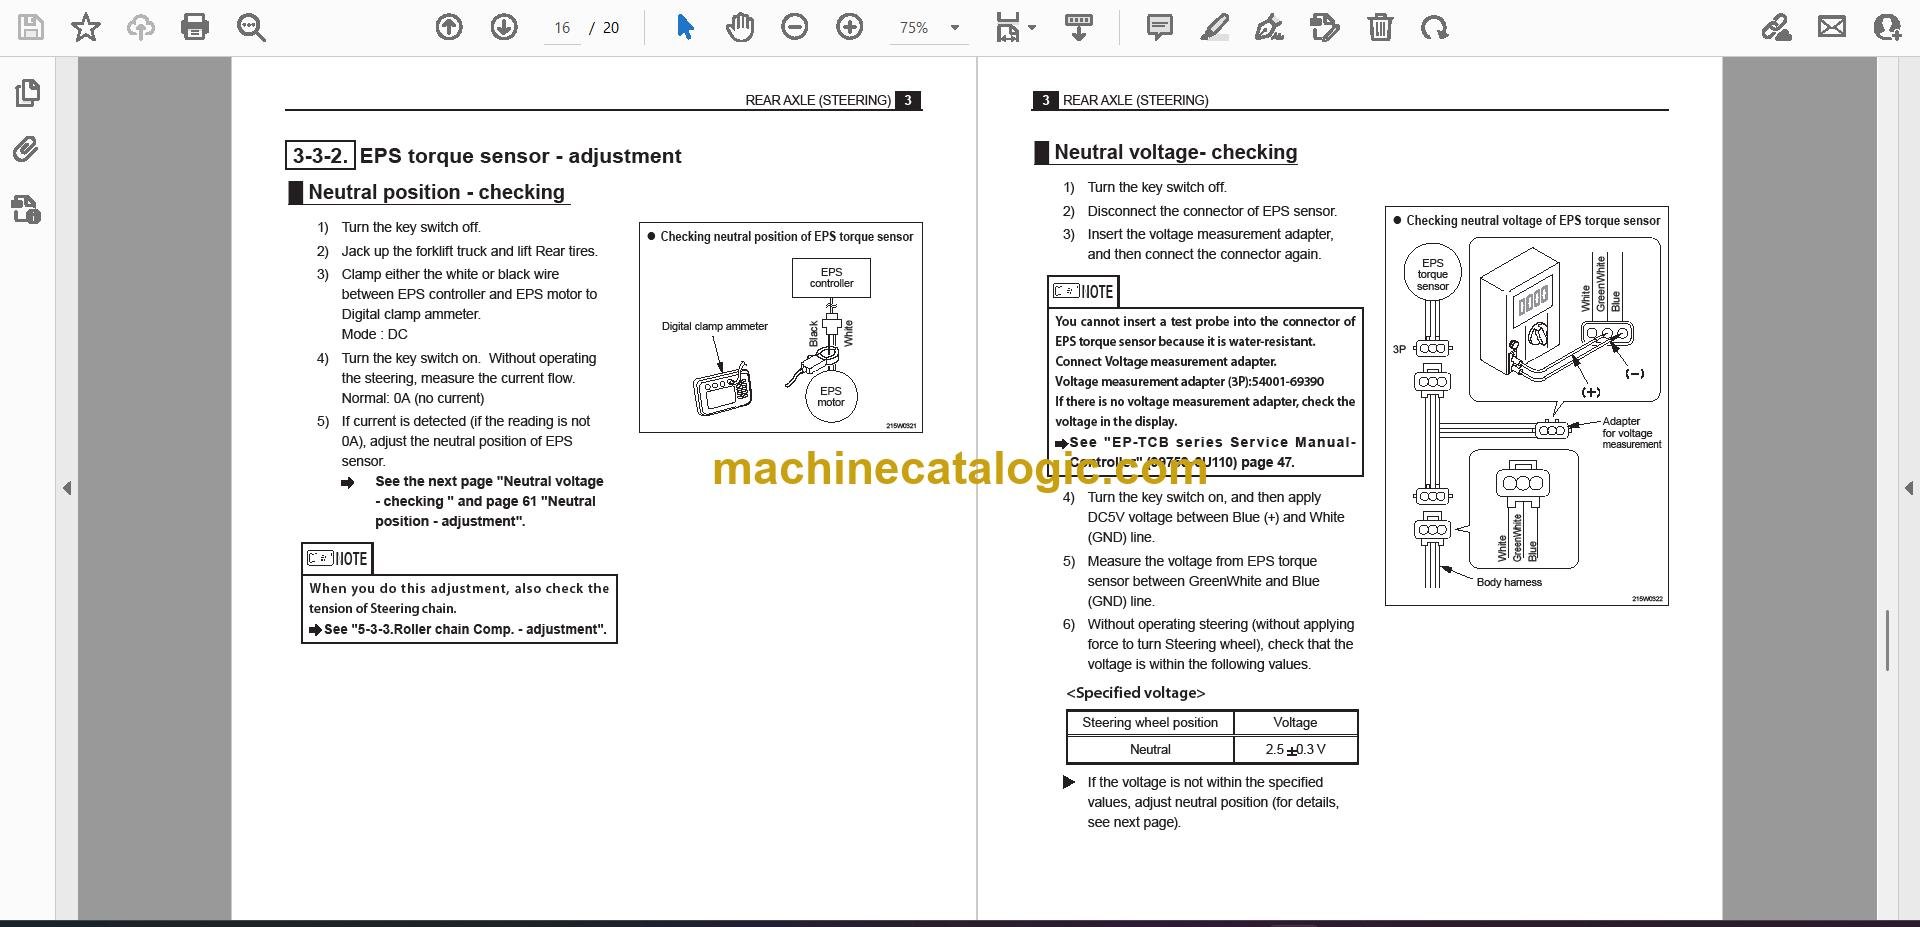Click the 'EPS torque sensor - adjustment' heading

[520, 156]
